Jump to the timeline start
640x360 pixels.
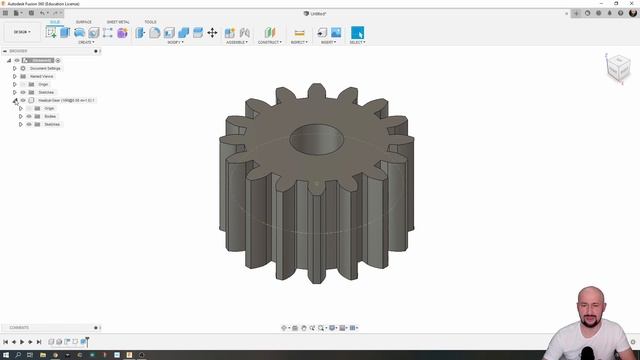tap(6, 342)
